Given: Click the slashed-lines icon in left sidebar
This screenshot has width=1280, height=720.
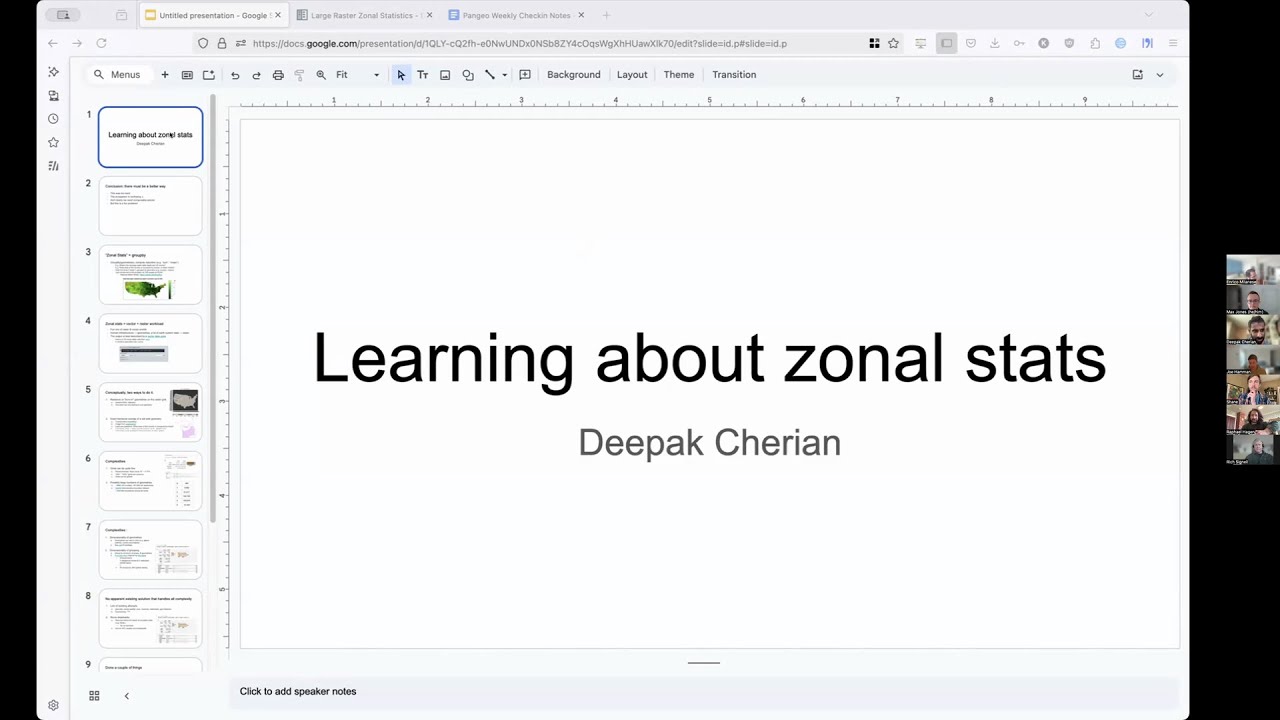Looking at the screenshot, I should [x=53, y=166].
